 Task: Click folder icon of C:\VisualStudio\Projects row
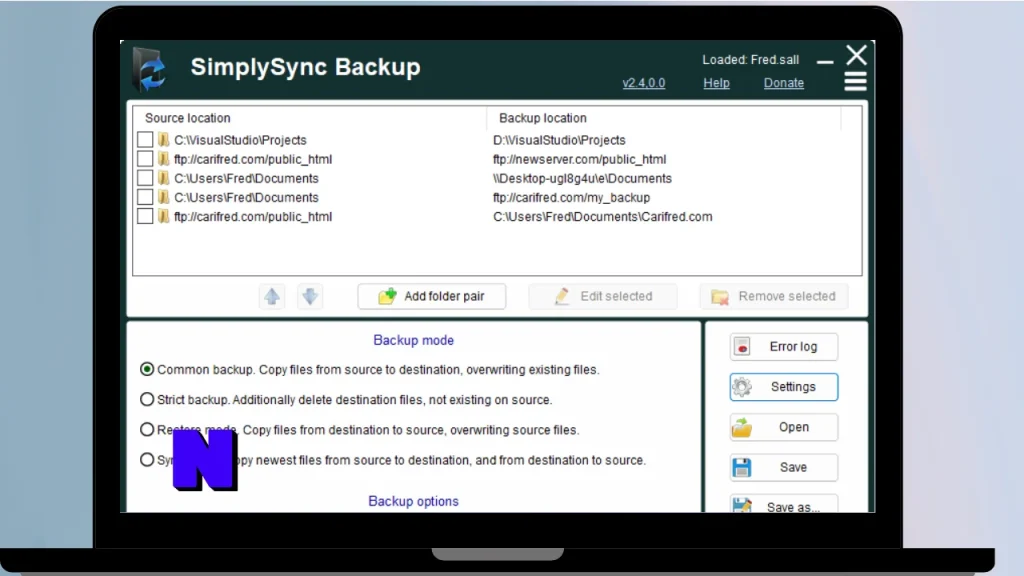click(163, 140)
